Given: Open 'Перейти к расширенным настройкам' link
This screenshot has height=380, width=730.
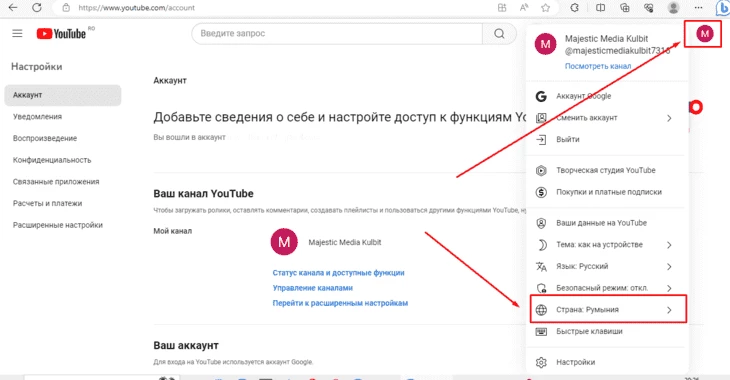Looking at the screenshot, I should pos(340,303).
